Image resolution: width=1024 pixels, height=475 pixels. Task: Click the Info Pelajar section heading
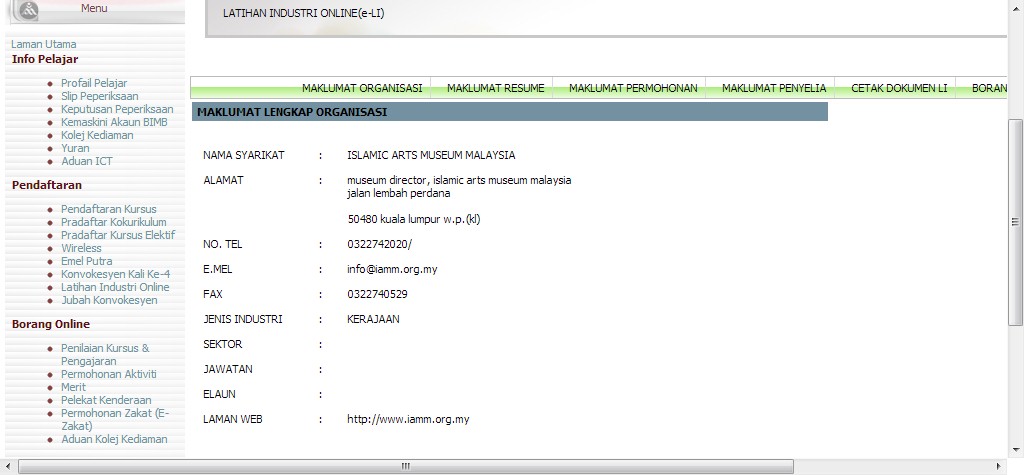[x=45, y=59]
